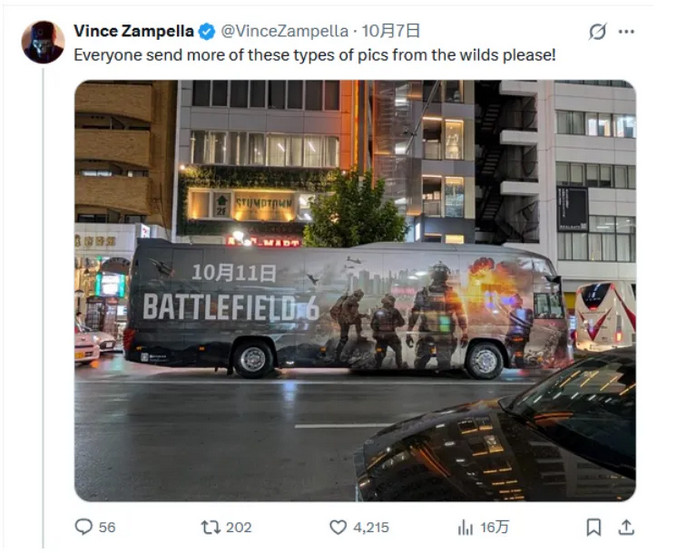Open the @VinceZampella handle link
The image size is (677, 553).
click(x=285, y=31)
